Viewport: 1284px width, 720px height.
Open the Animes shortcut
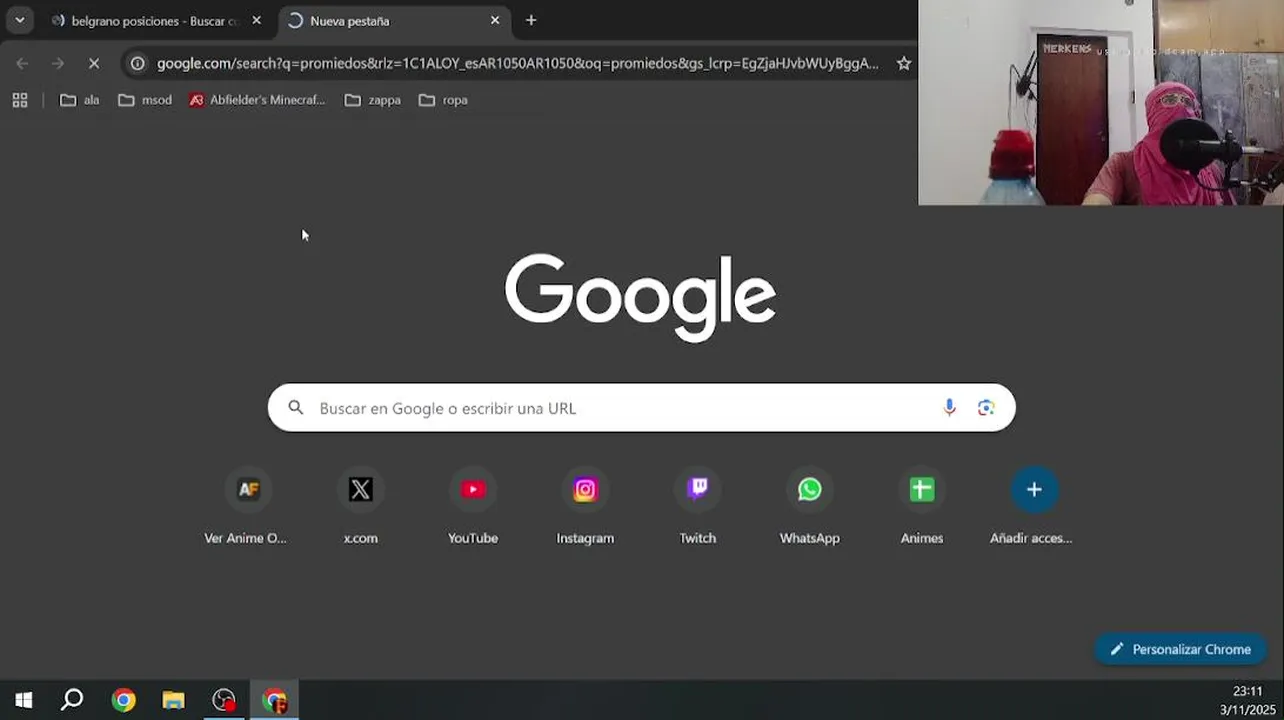pyautogui.click(x=922, y=506)
